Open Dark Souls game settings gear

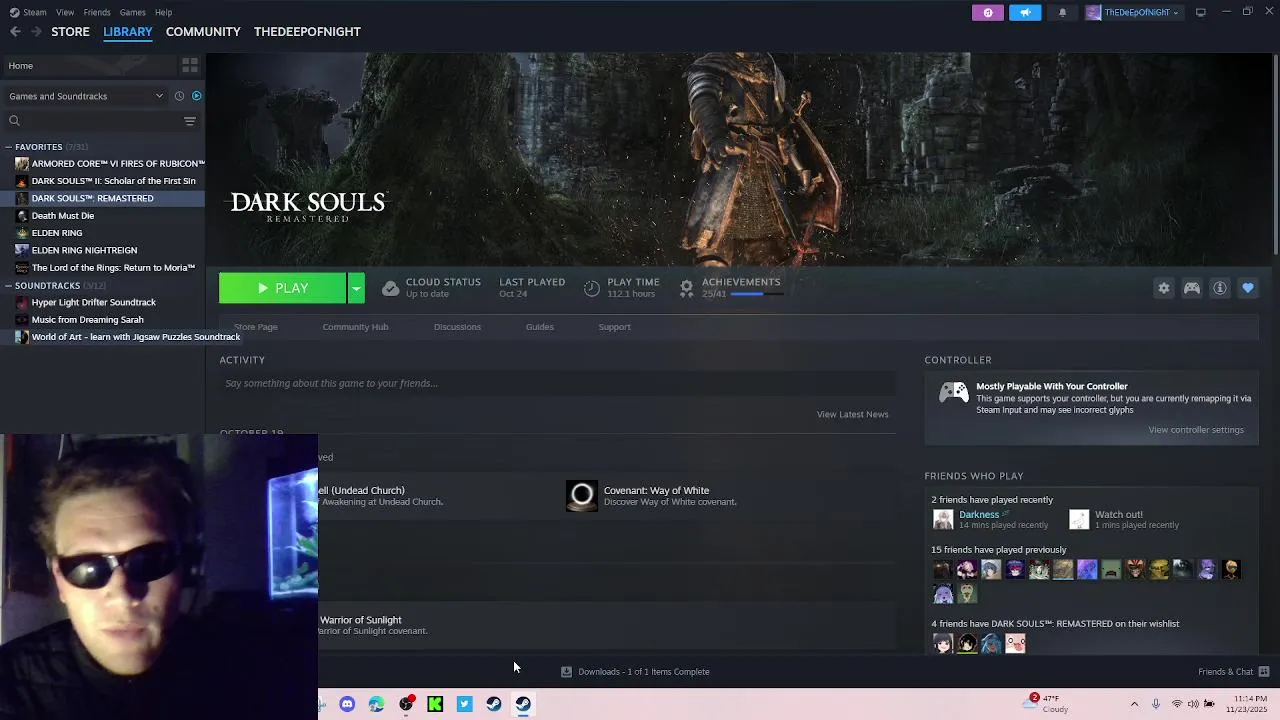click(1164, 288)
